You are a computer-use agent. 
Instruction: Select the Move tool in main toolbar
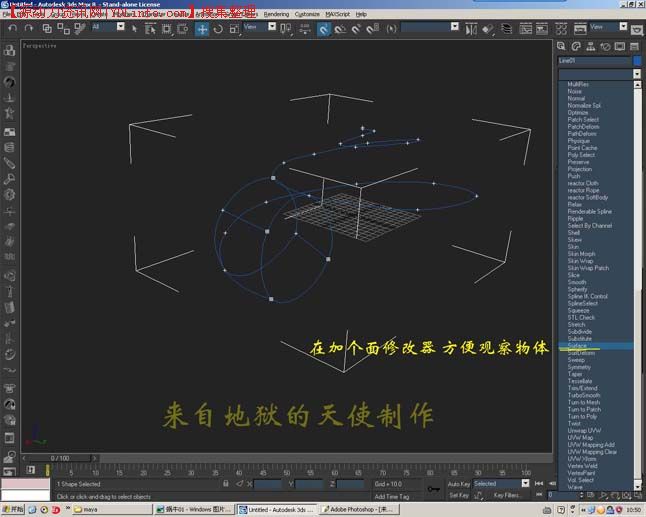tap(202, 29)
